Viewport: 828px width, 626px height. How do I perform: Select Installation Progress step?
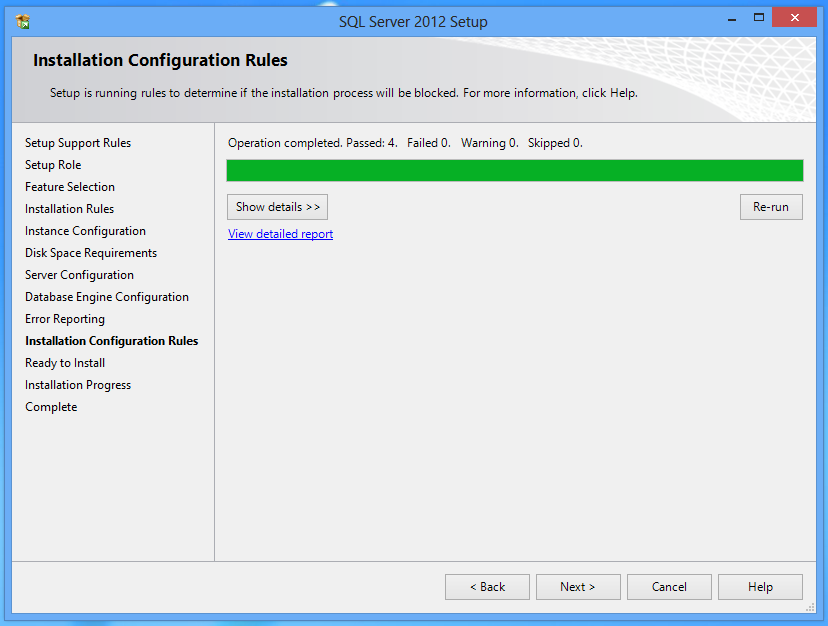click(78, 385)
